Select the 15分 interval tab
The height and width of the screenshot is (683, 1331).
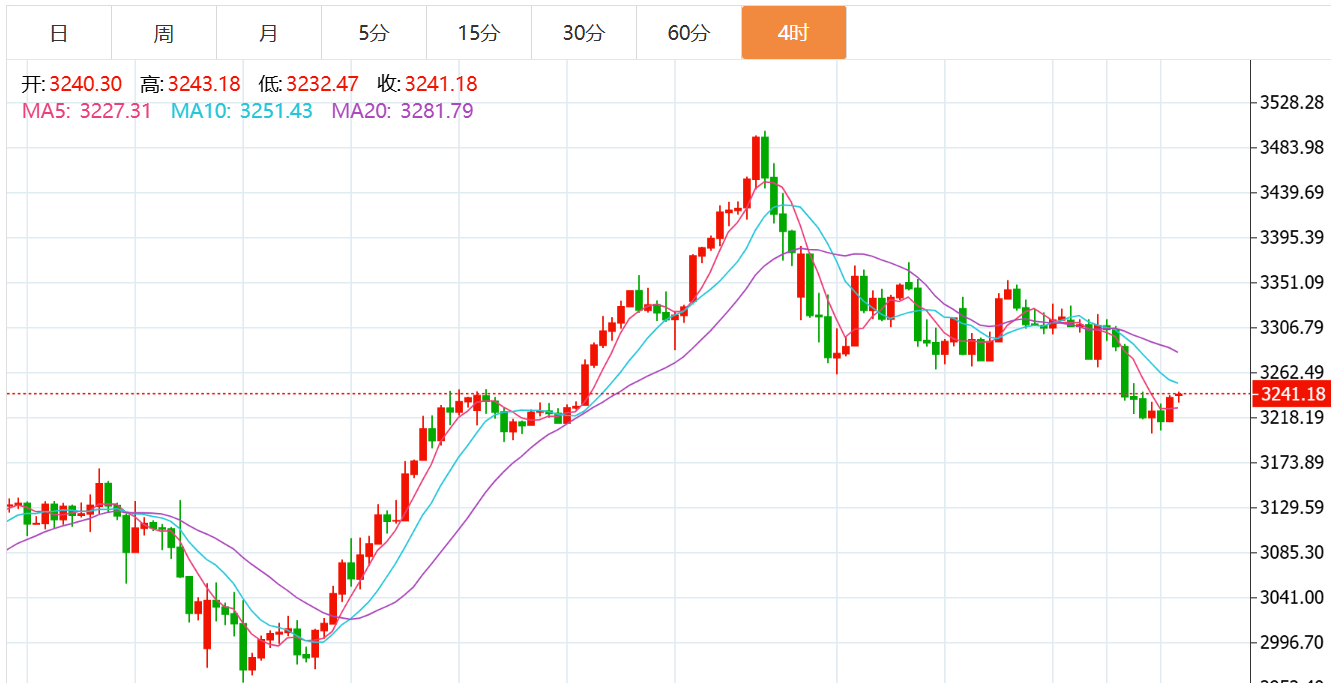click(479, 33)
